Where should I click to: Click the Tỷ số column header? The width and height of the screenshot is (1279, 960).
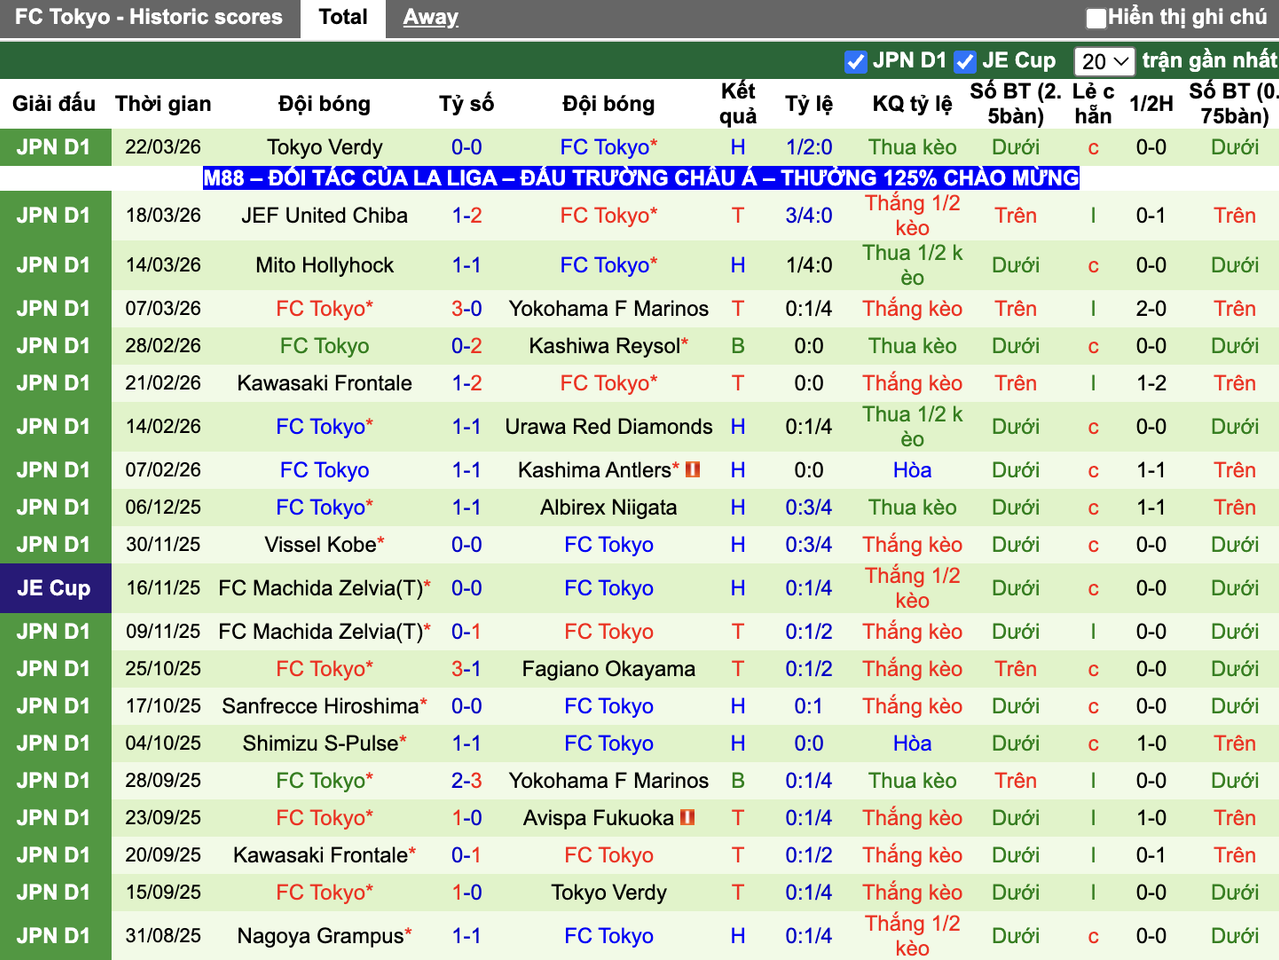coord(467,103)
